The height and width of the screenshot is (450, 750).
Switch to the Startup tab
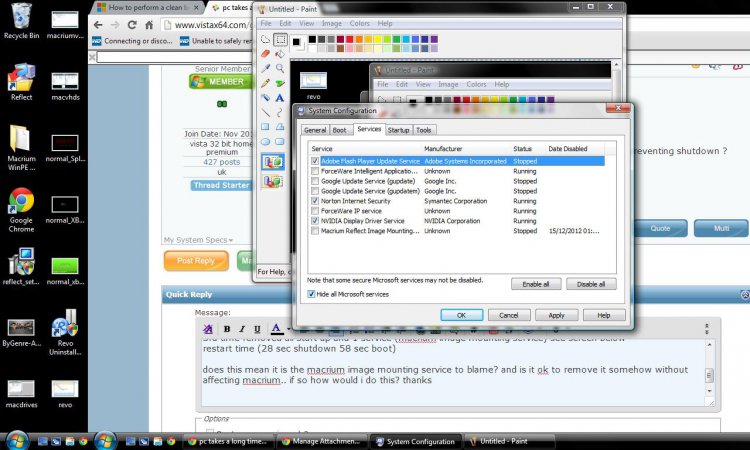[x=398, y=130]
